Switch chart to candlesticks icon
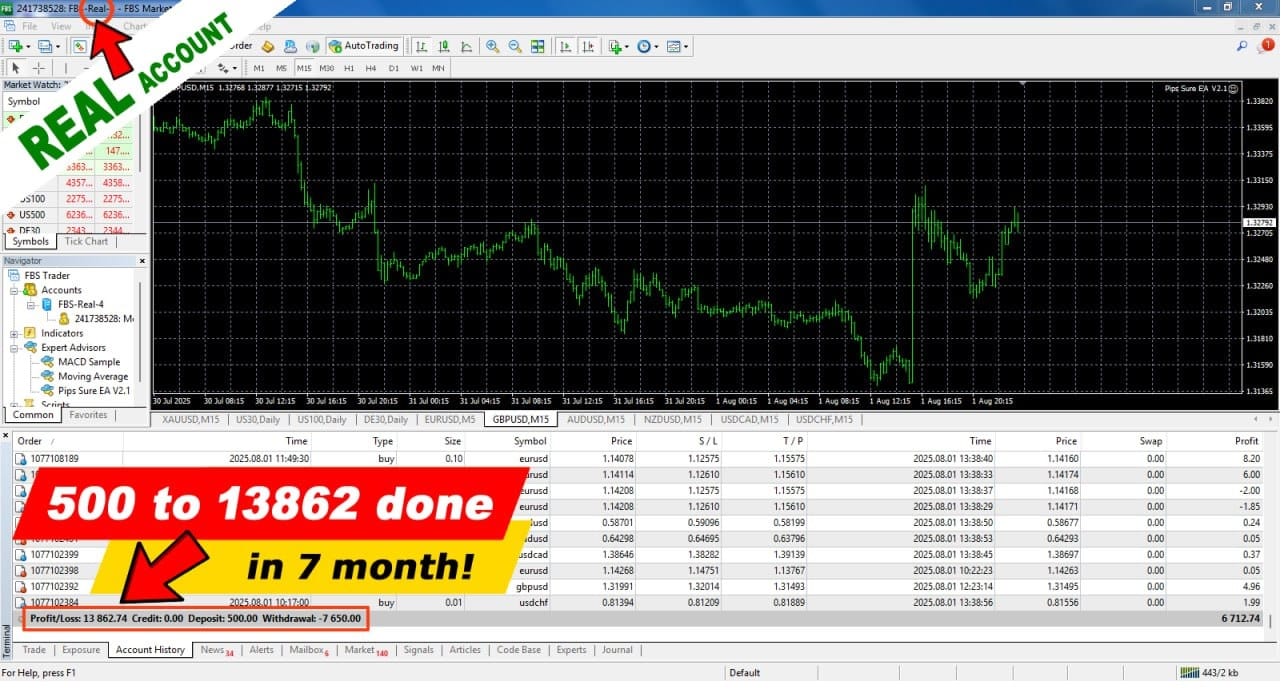This screenshot has width=1284, height=690. point(444,46)
